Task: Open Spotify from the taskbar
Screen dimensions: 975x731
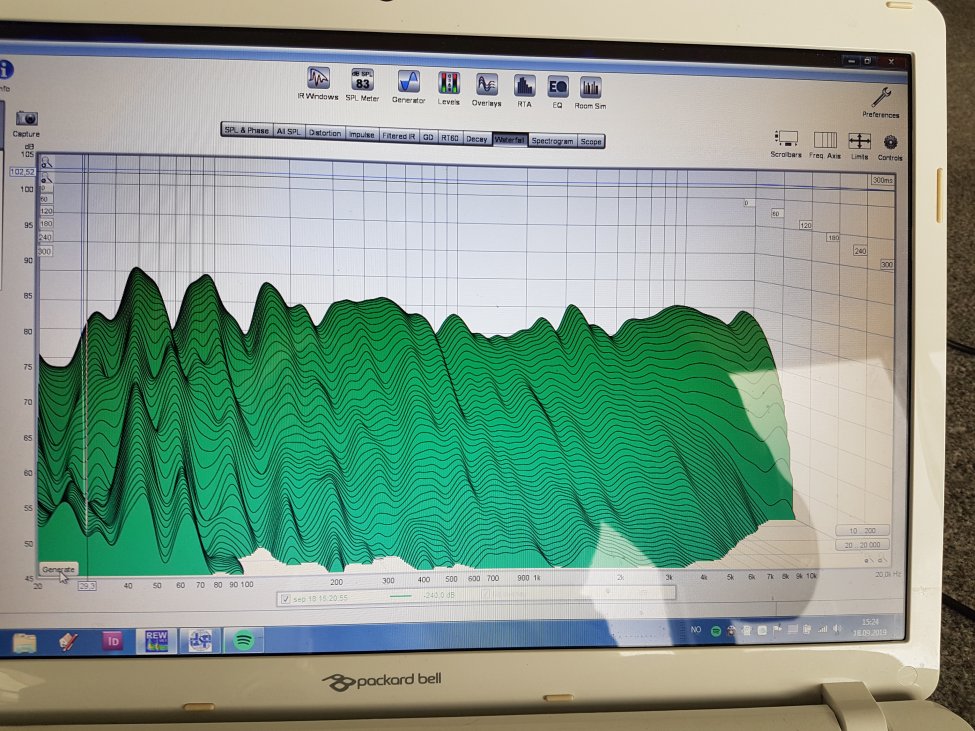Action: (x=244, y=640)
